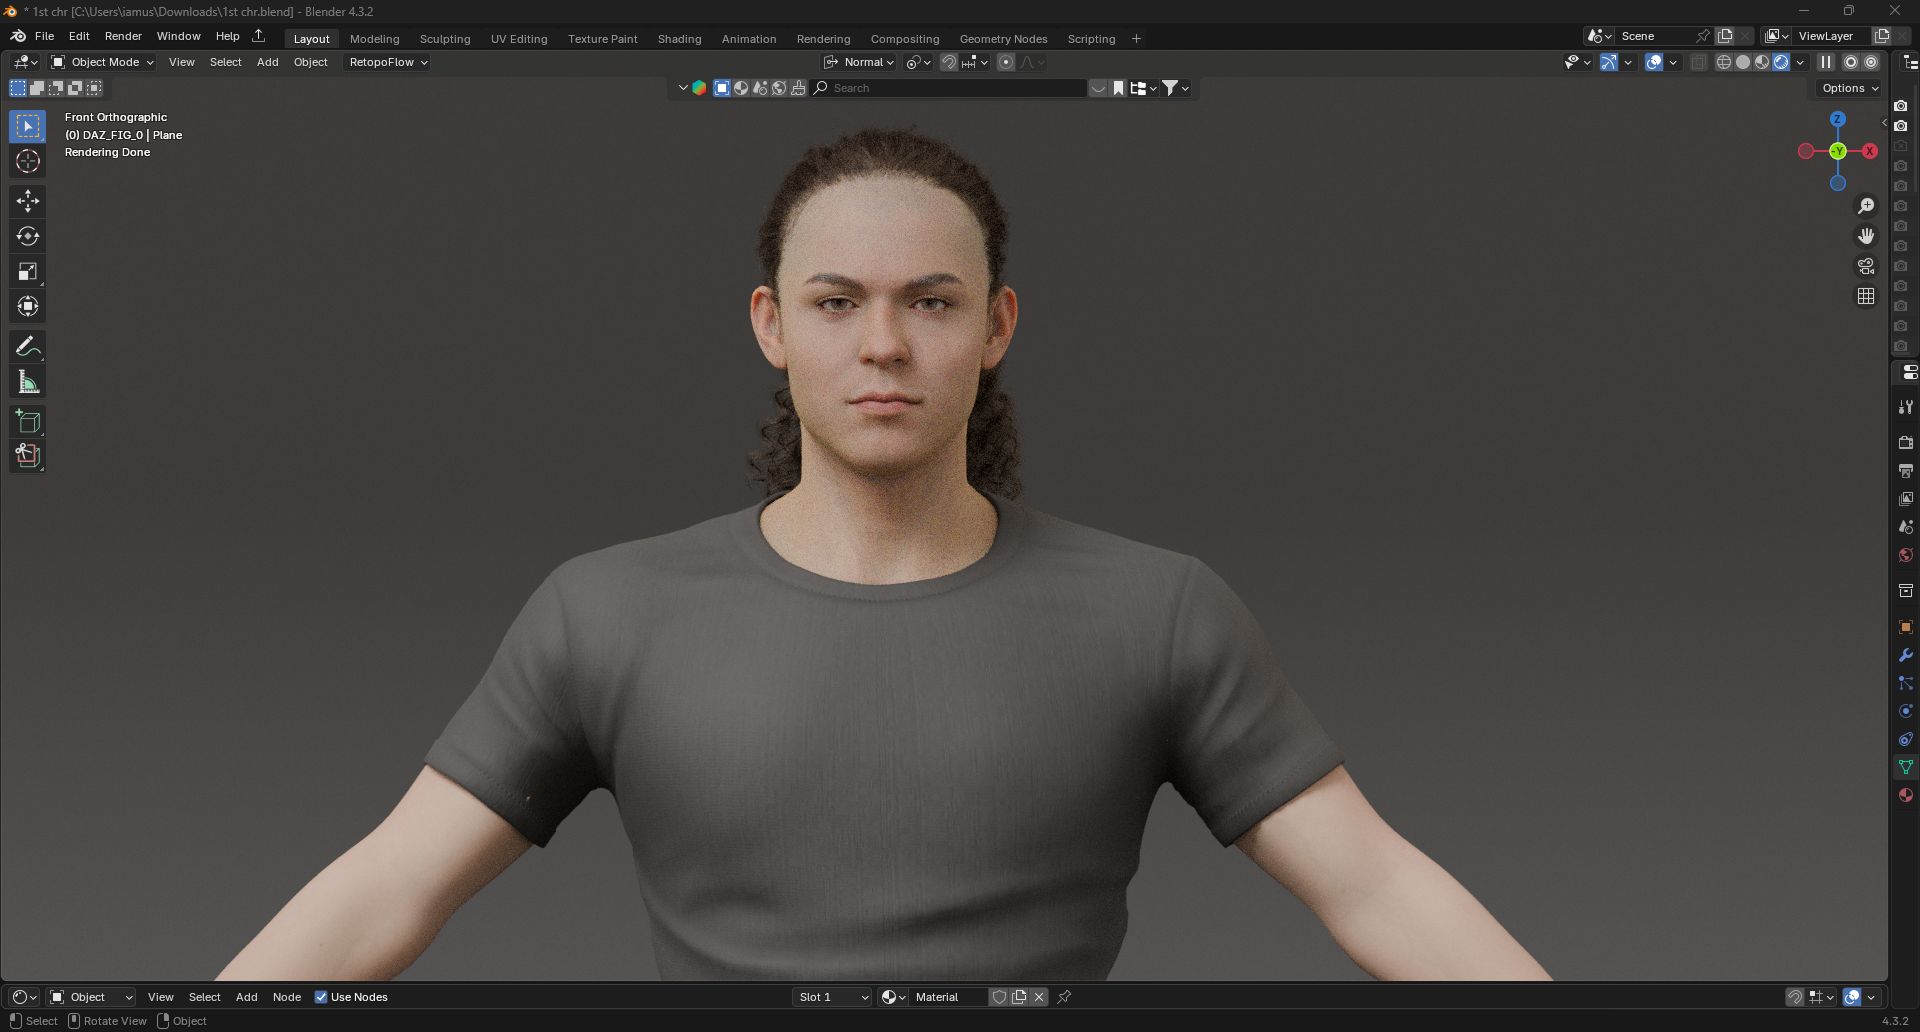Open the Object Mode dropdown
The image size is (1920, 1032).
click(103, 62)
